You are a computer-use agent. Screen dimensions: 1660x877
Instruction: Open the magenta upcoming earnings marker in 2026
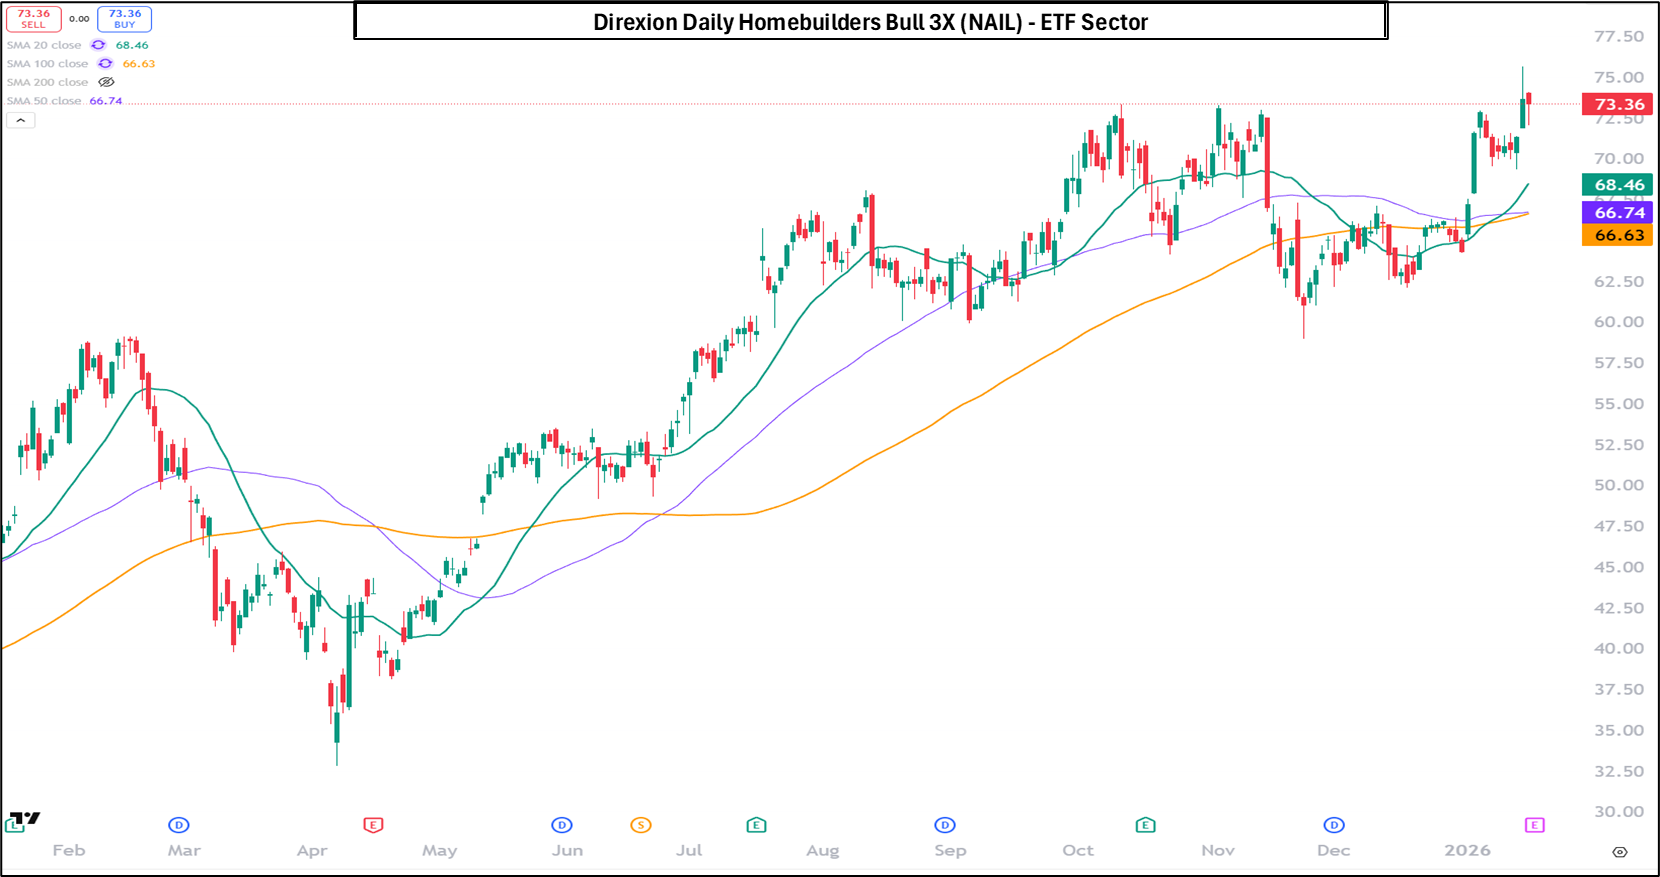point(1535,825)
